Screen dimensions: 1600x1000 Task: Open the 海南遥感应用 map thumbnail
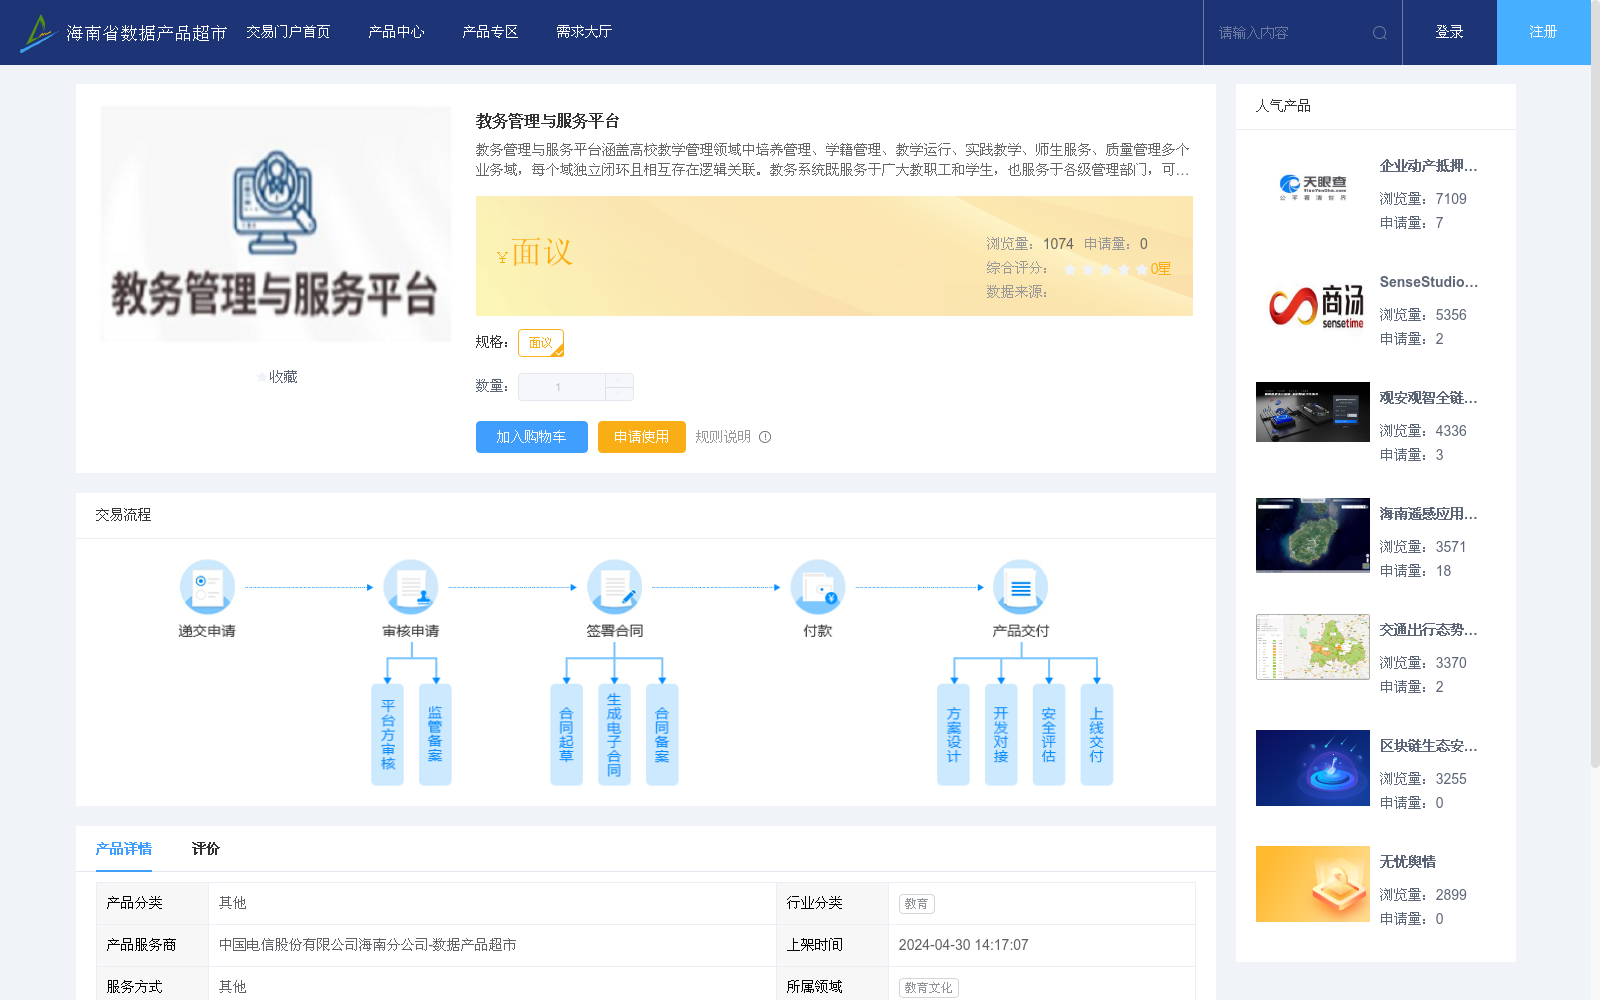pyautogui.click(x=1313, y=535)
